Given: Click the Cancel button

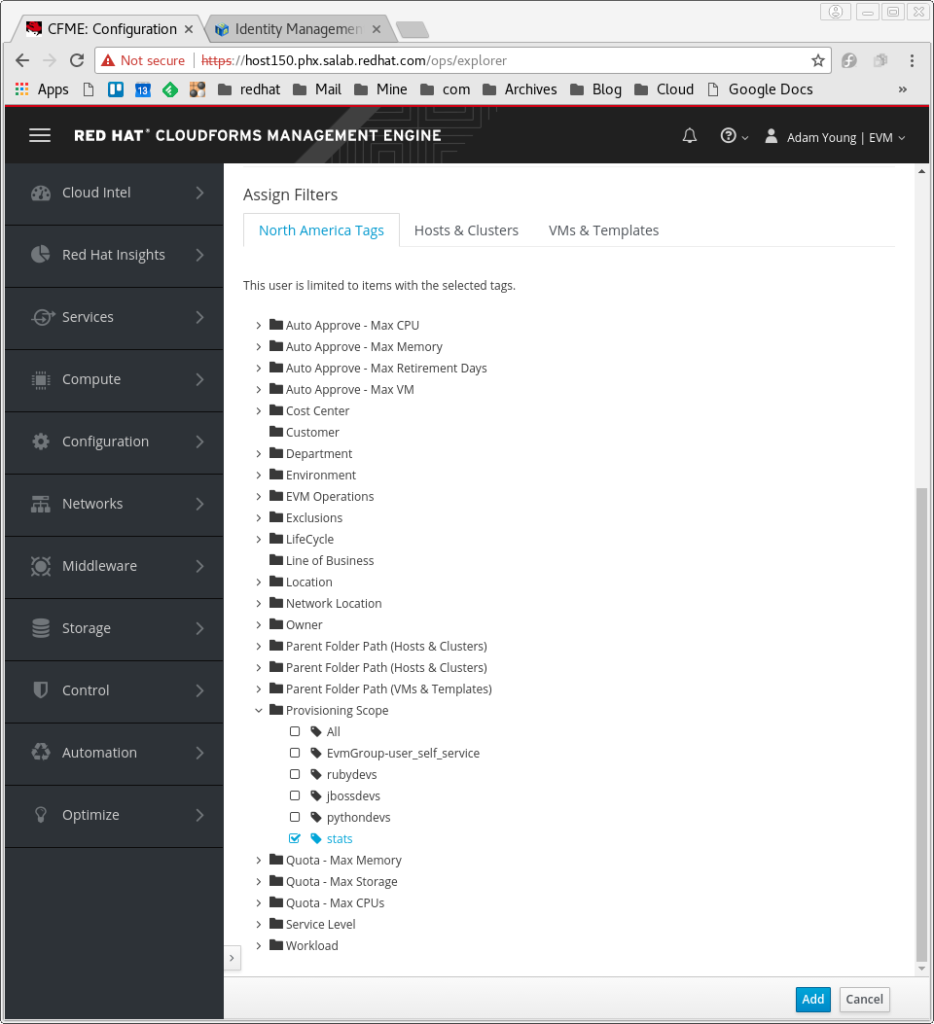Looking at the screenshot, I should pos(864,999).
